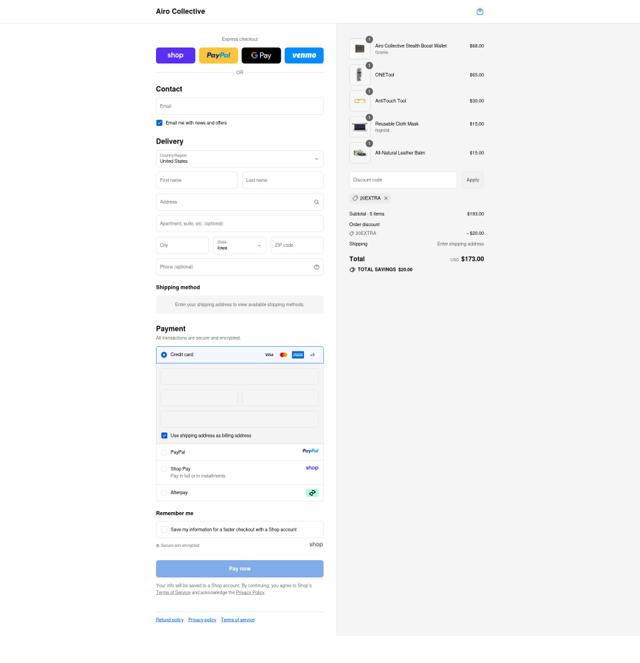Click the address search magnifier icon

[x=317, y=202]
